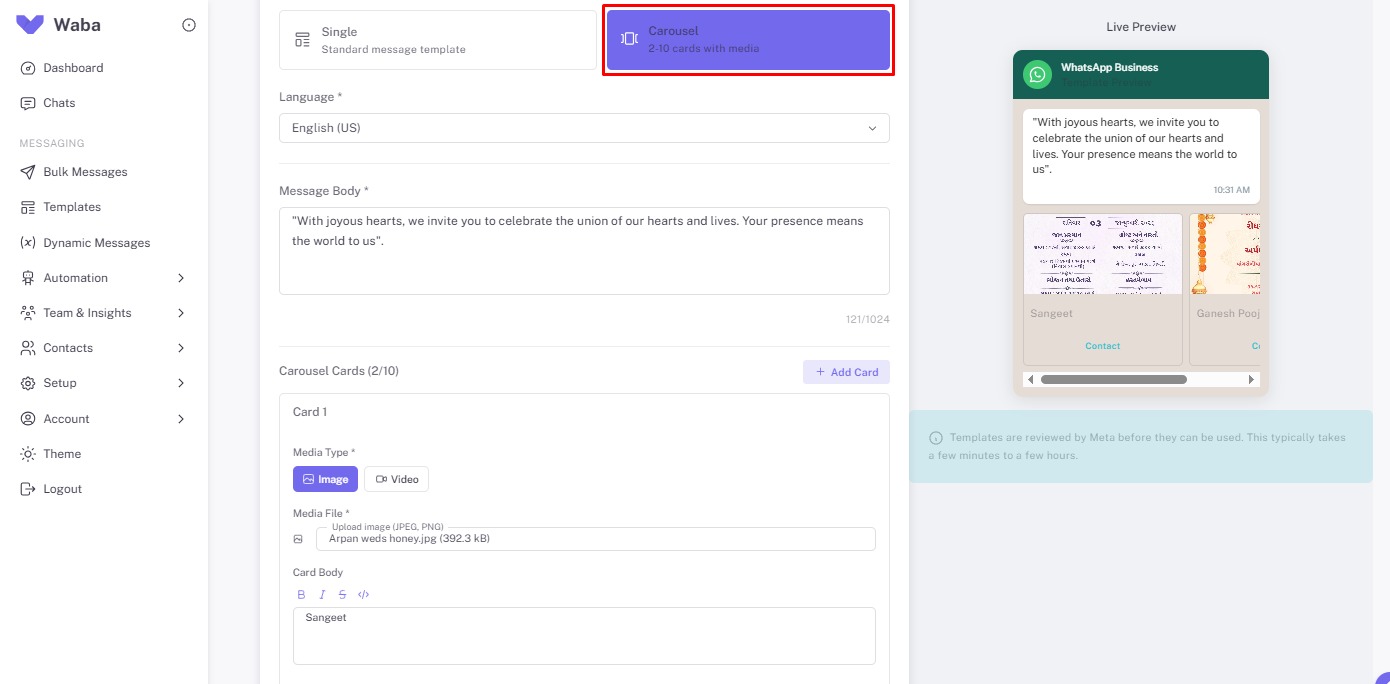The image size is (1390, 684).
Task: Open the Setup menu item
Action: coord(59,382)
